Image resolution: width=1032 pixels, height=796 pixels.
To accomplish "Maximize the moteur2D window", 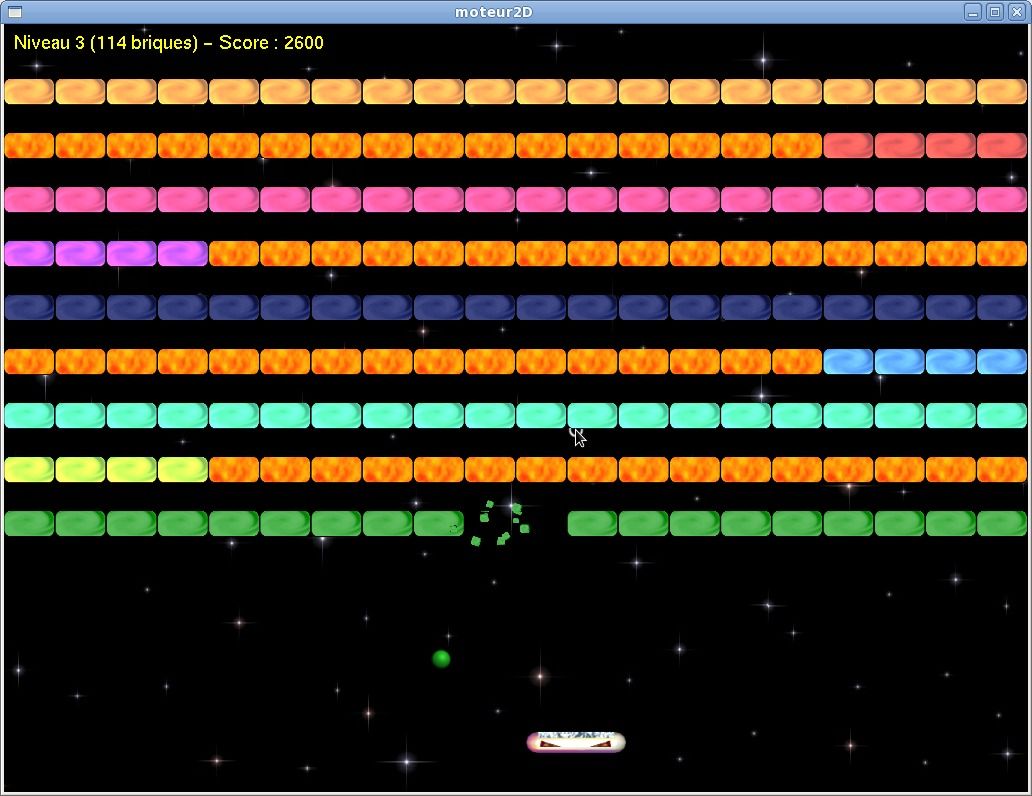I will pyautogui.click(x=994, y=12).
